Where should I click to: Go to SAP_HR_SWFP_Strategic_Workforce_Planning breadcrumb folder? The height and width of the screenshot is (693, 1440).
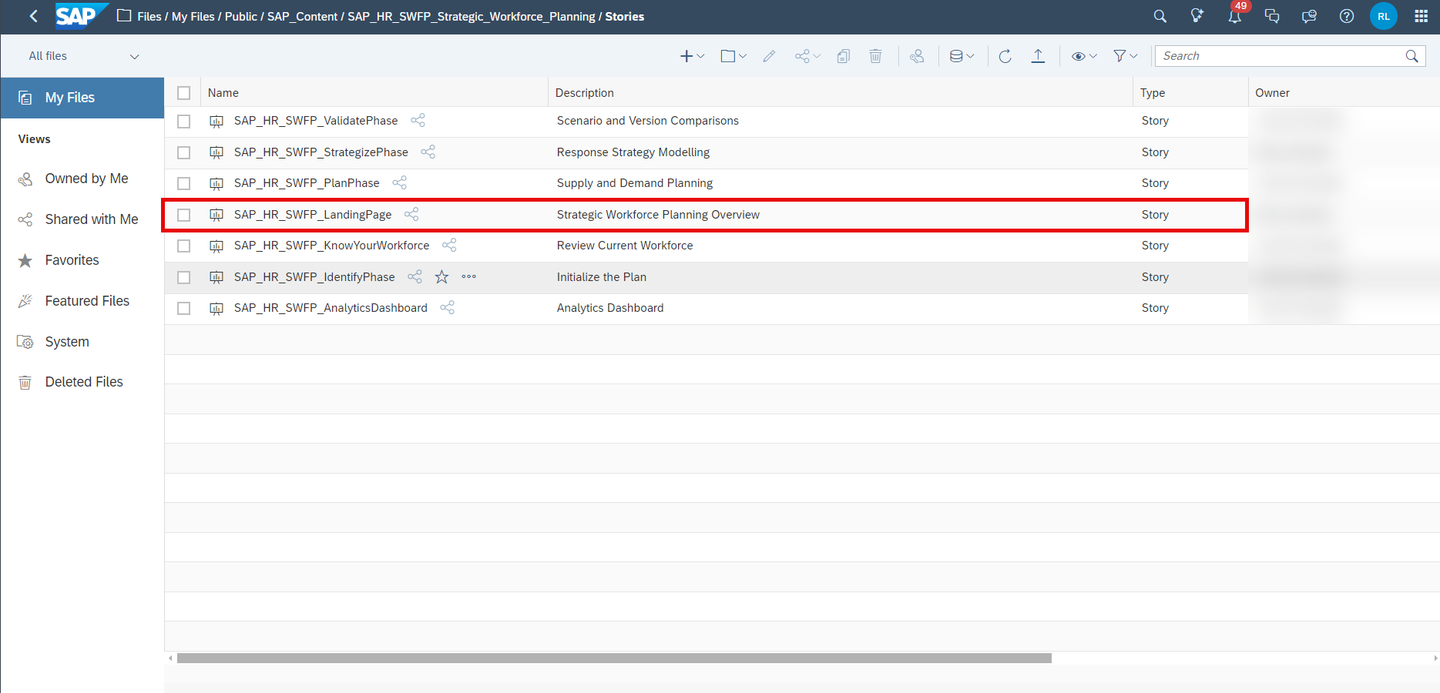471,16
